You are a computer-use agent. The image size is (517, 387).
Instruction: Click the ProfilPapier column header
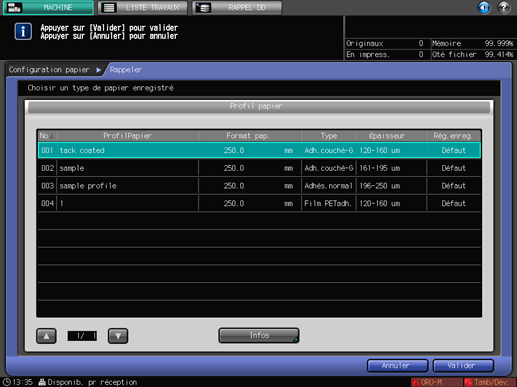(127, 136)
